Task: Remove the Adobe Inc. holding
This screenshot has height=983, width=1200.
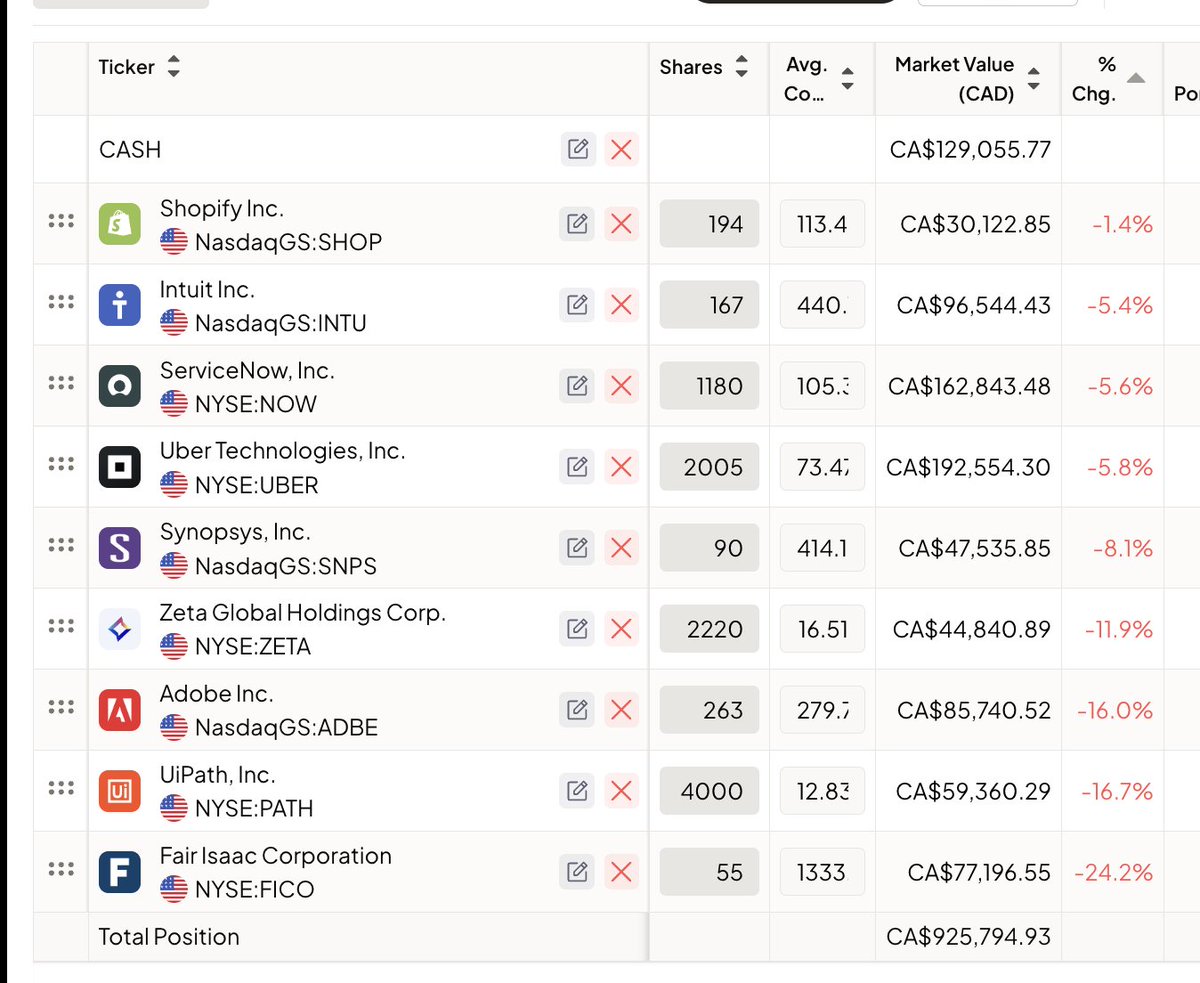Action: point(621,710)
